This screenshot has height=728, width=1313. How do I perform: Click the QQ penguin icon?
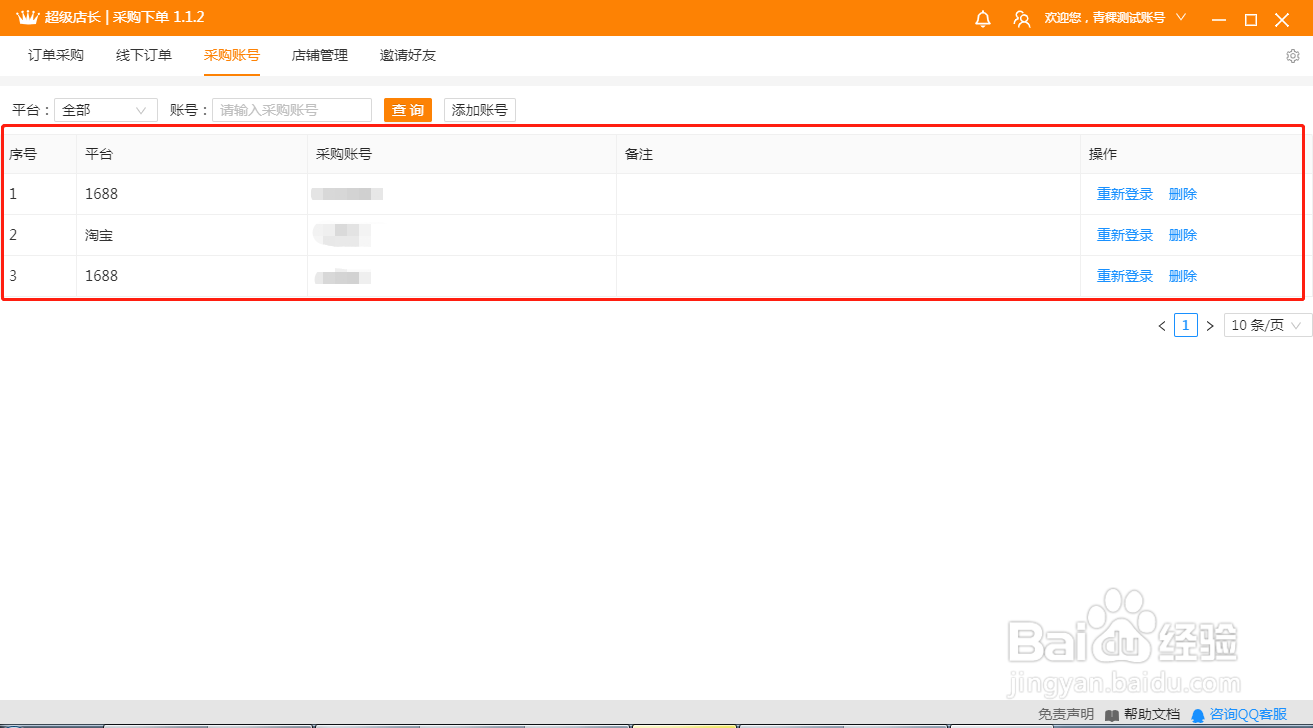coord(1198,715)
